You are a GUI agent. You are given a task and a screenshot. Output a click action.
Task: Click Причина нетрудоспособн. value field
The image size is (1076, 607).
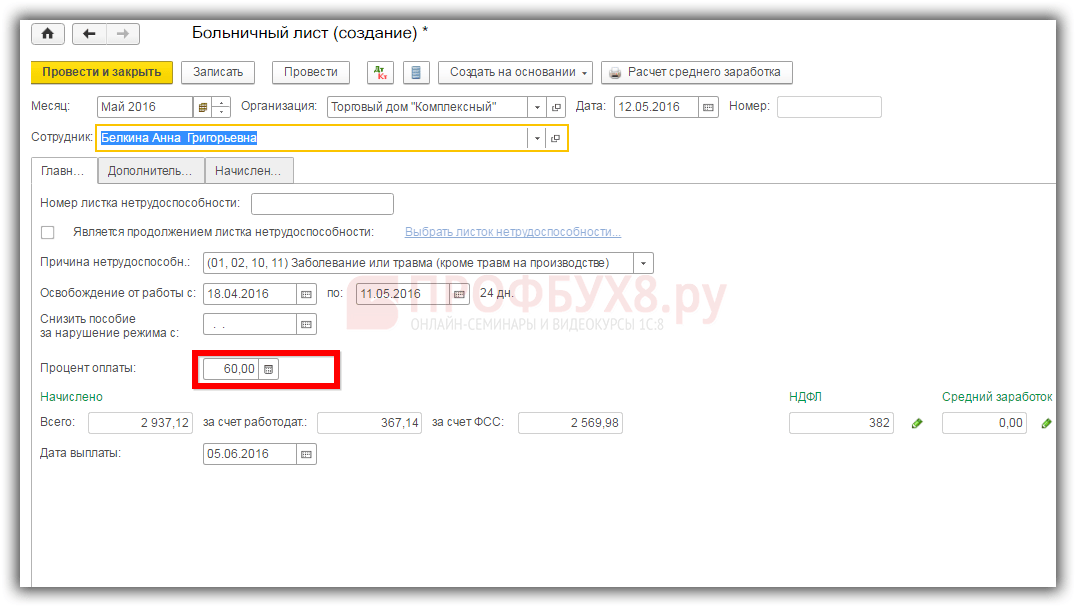pyautogui.click(x=419, y=263)
